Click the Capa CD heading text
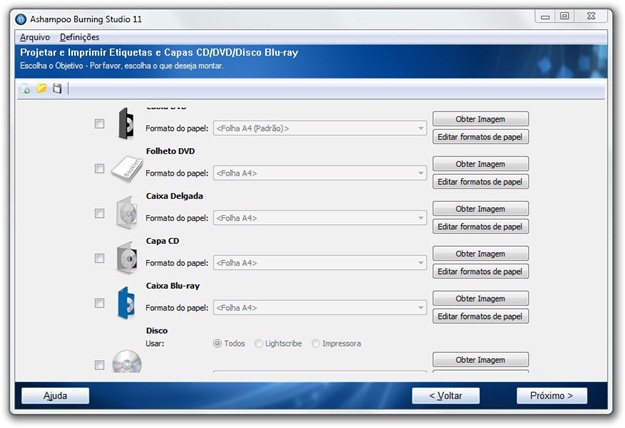Screen dimensions: 625x428 [x=162, y=241]
